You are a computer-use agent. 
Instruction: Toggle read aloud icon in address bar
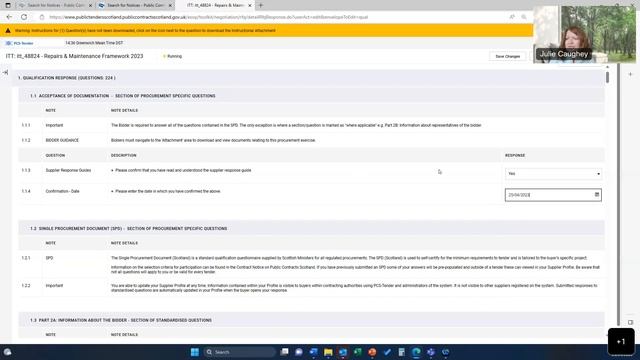tap(512, 17)
